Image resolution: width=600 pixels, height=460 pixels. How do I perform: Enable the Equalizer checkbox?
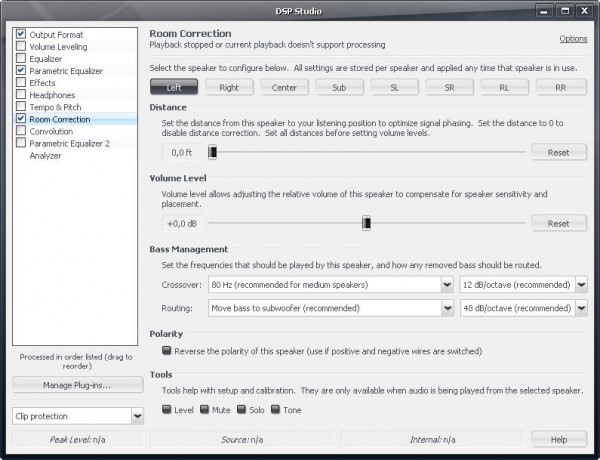click(x=21, y=59)
